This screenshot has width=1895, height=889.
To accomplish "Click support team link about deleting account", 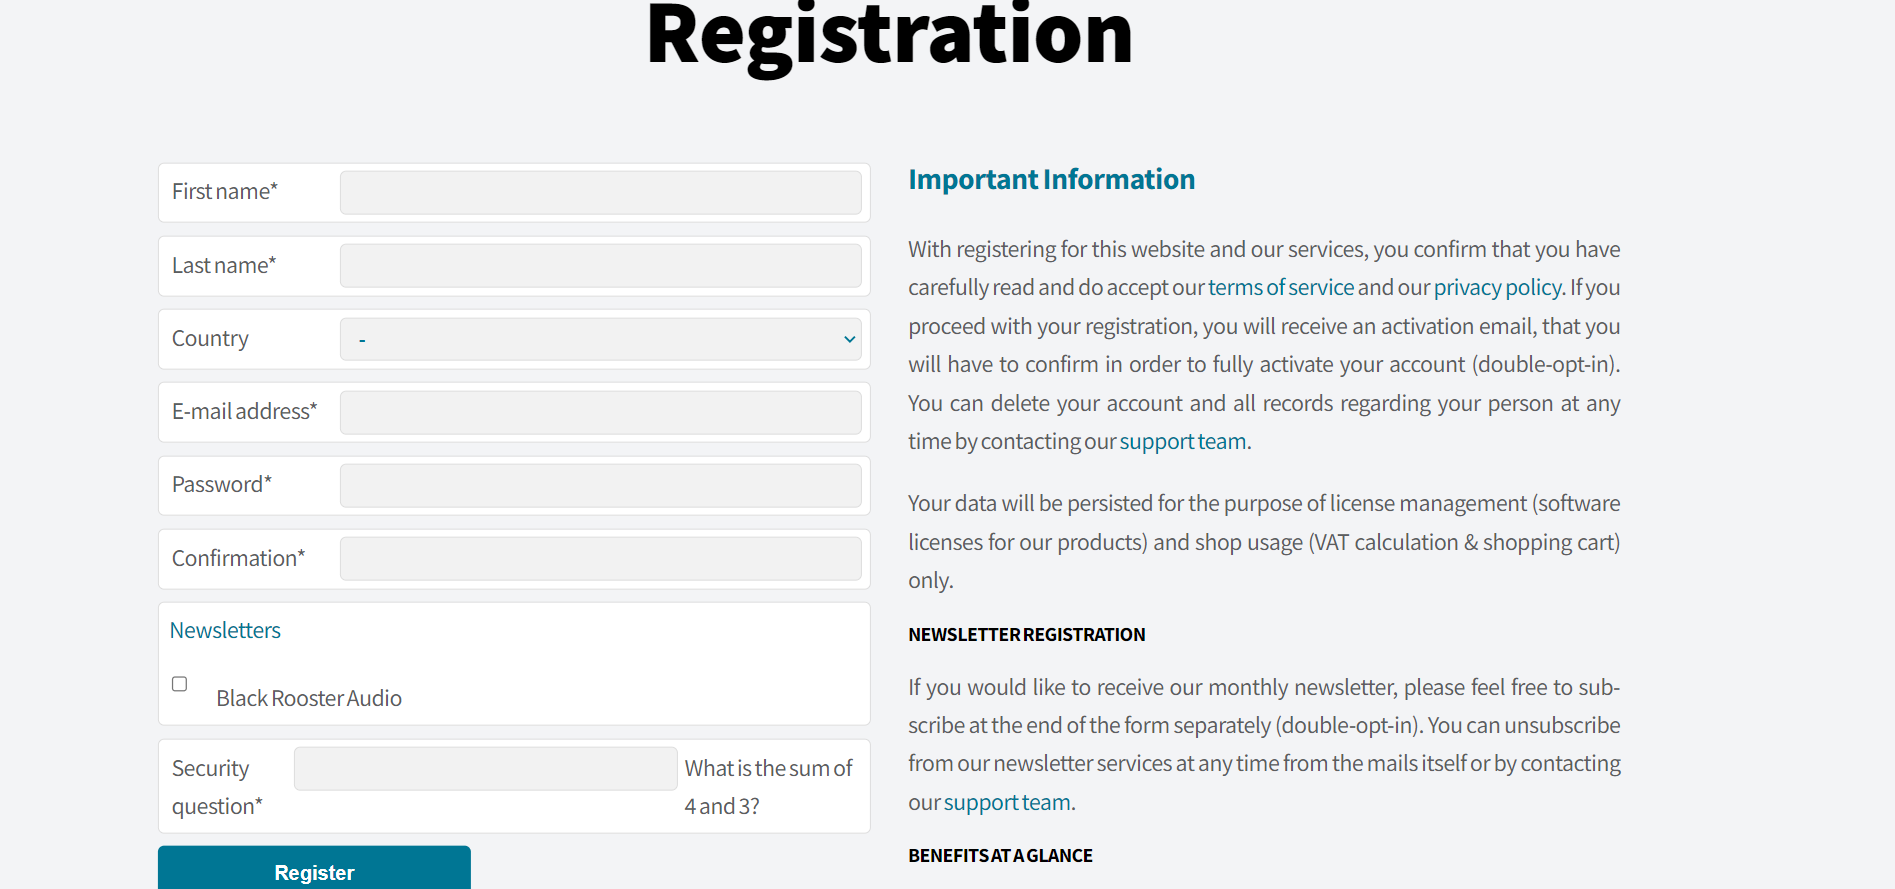I will (x=1182, y=442).
